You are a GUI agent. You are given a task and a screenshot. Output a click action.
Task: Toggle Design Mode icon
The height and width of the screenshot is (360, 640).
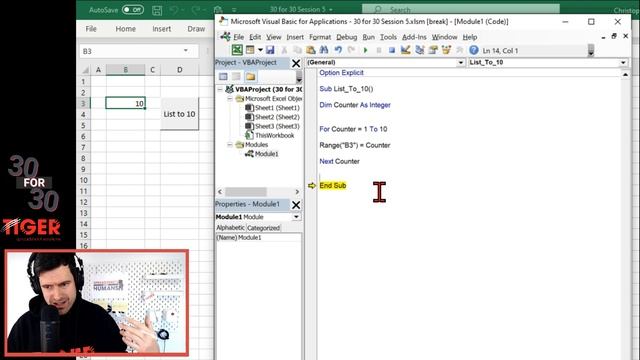point(405,50)
